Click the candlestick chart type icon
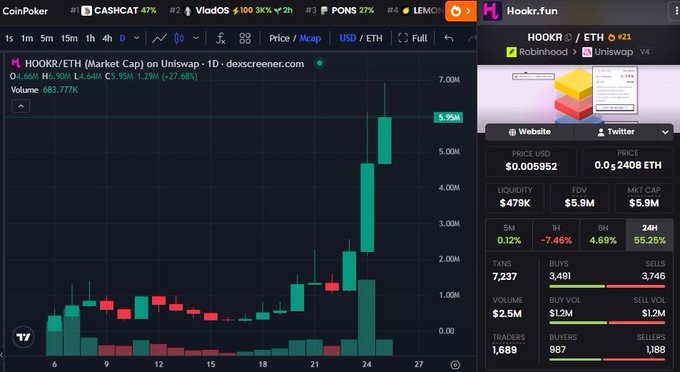The width and height of the screenshot is (680, 372). tap(179, 39)
